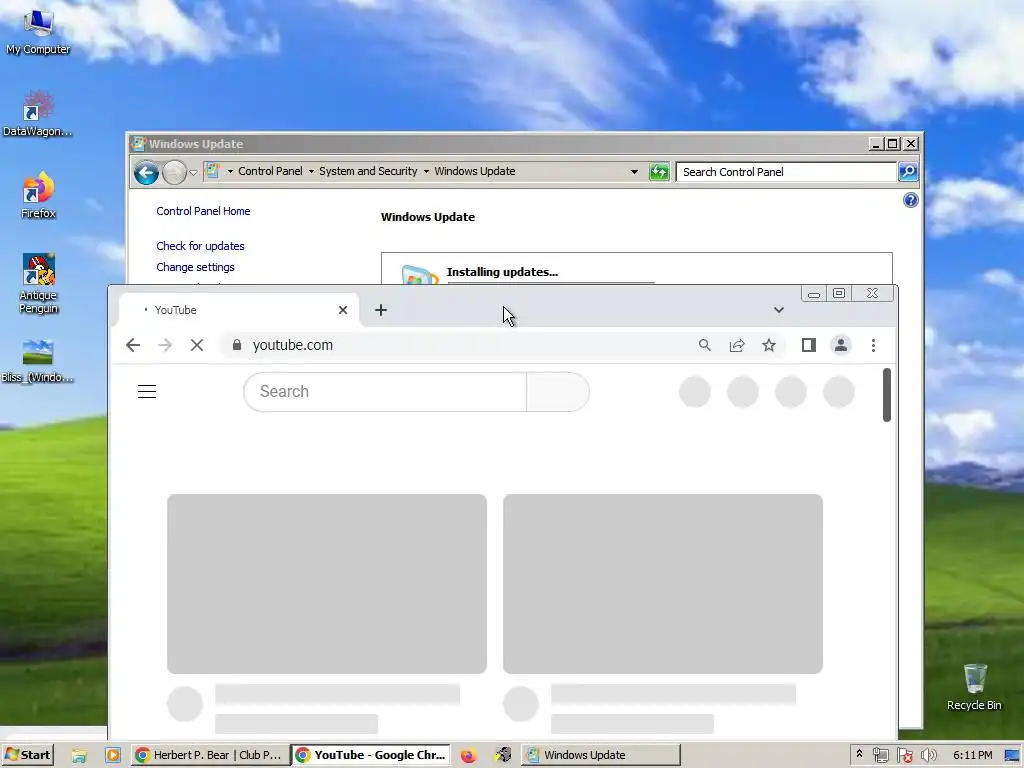Switch to YouTube Chrome taskbar button
This screenshot has width=1024, height=768.
tap(371, 755)
